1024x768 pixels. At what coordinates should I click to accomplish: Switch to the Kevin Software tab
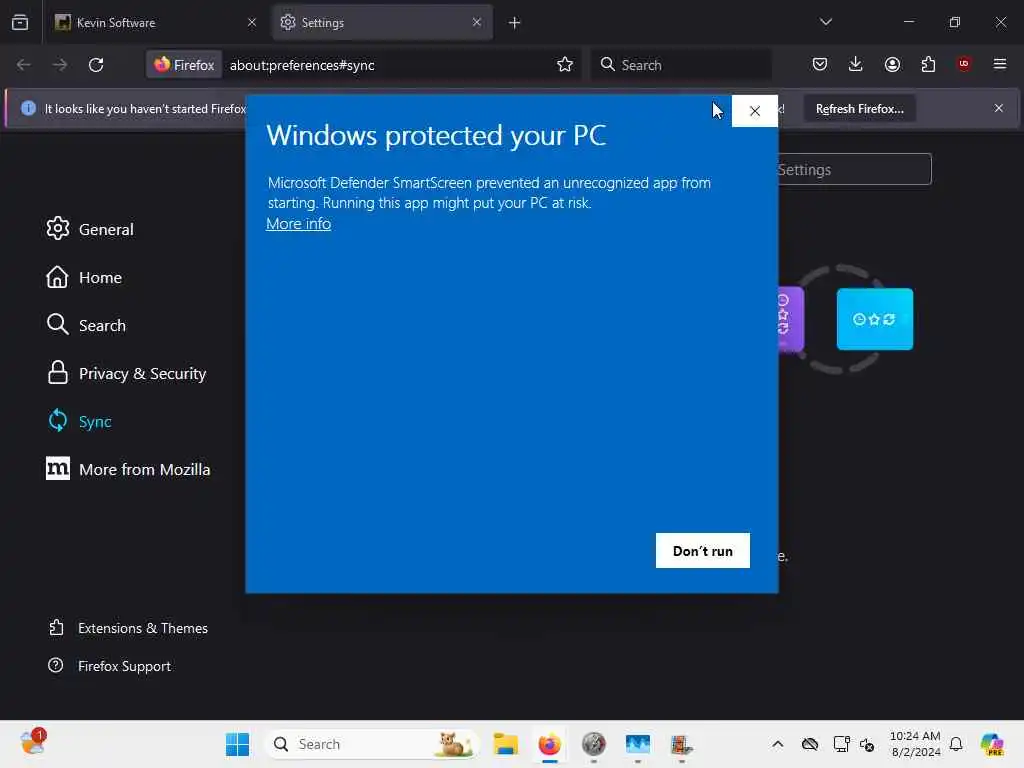[155, 23]
